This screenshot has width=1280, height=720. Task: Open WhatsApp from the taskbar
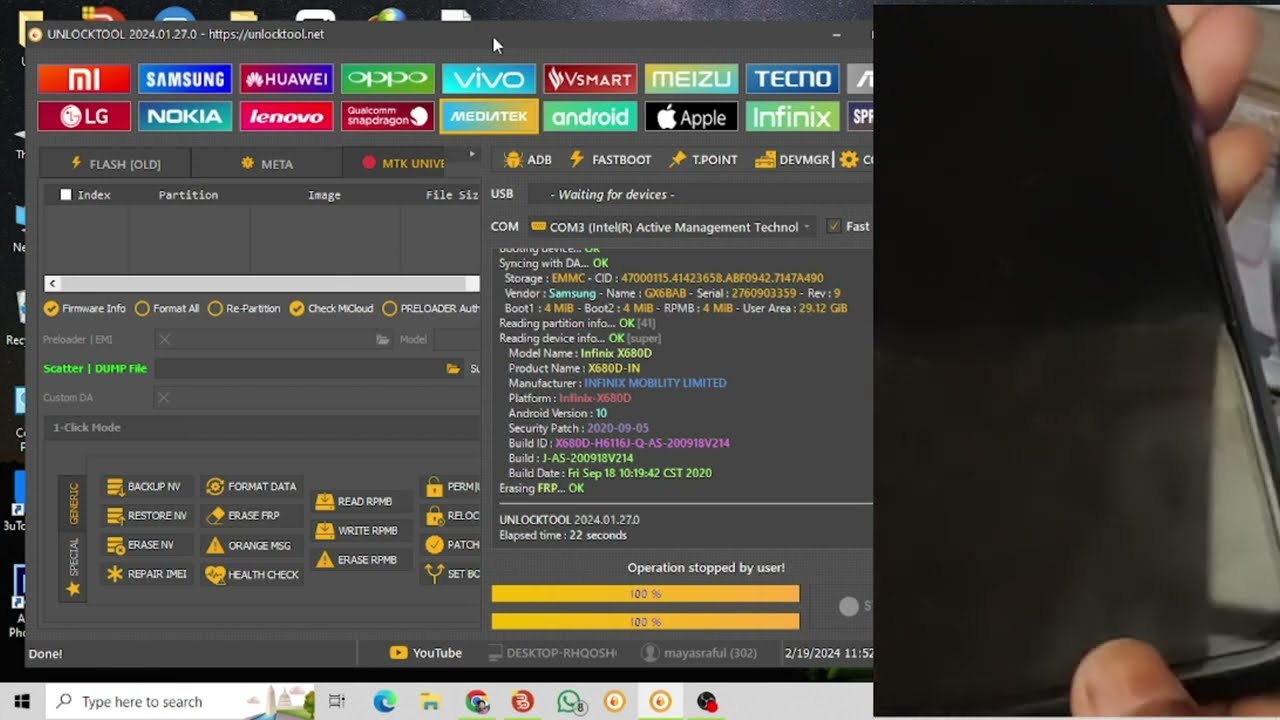point(569,702)
